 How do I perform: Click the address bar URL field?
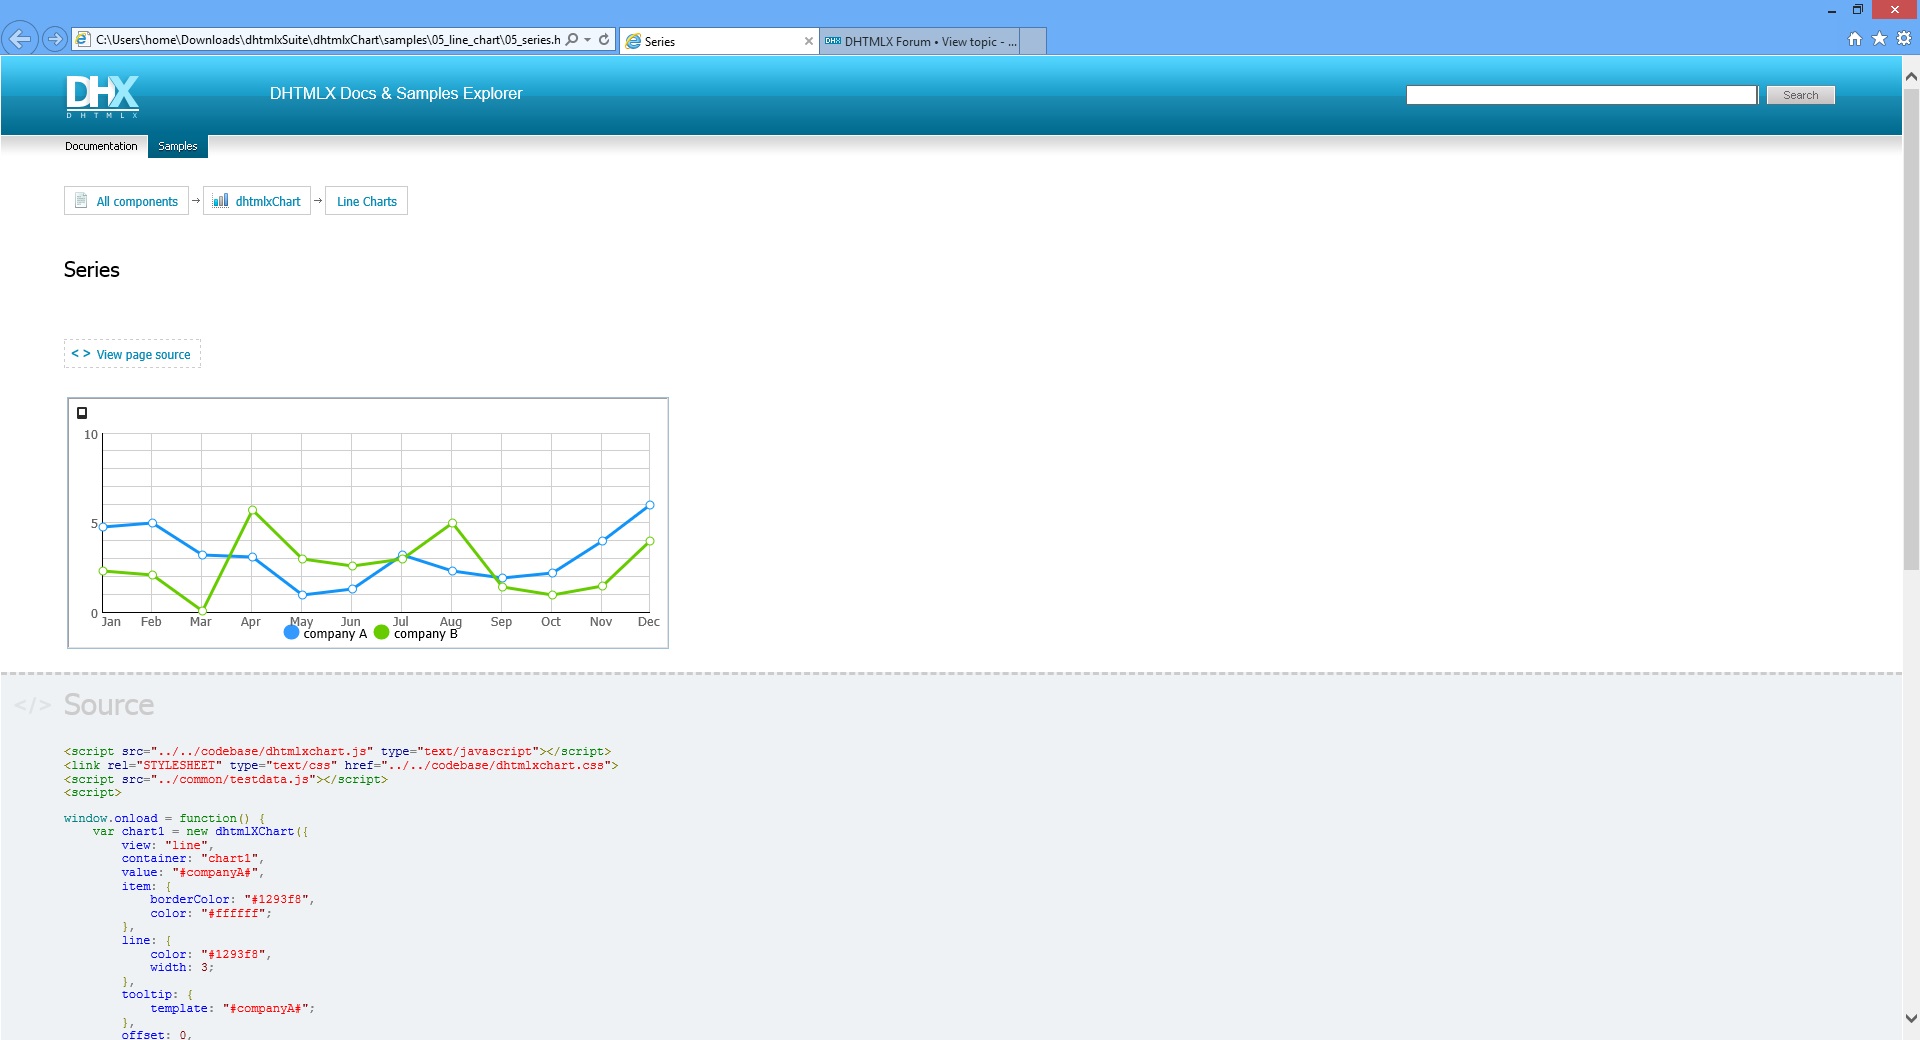327,40
